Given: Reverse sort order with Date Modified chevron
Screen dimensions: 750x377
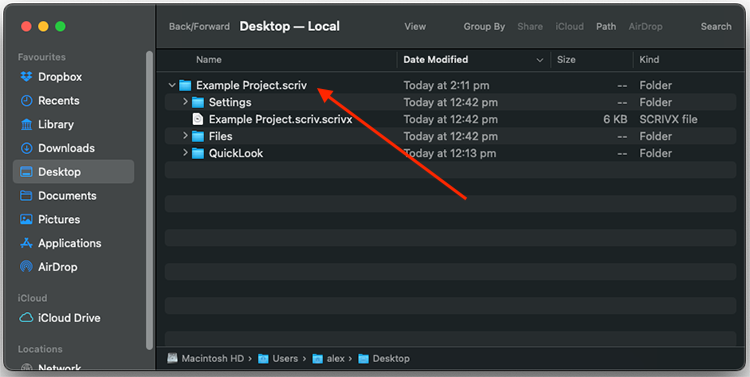Looking at the screenshot, I should (540, 60).
